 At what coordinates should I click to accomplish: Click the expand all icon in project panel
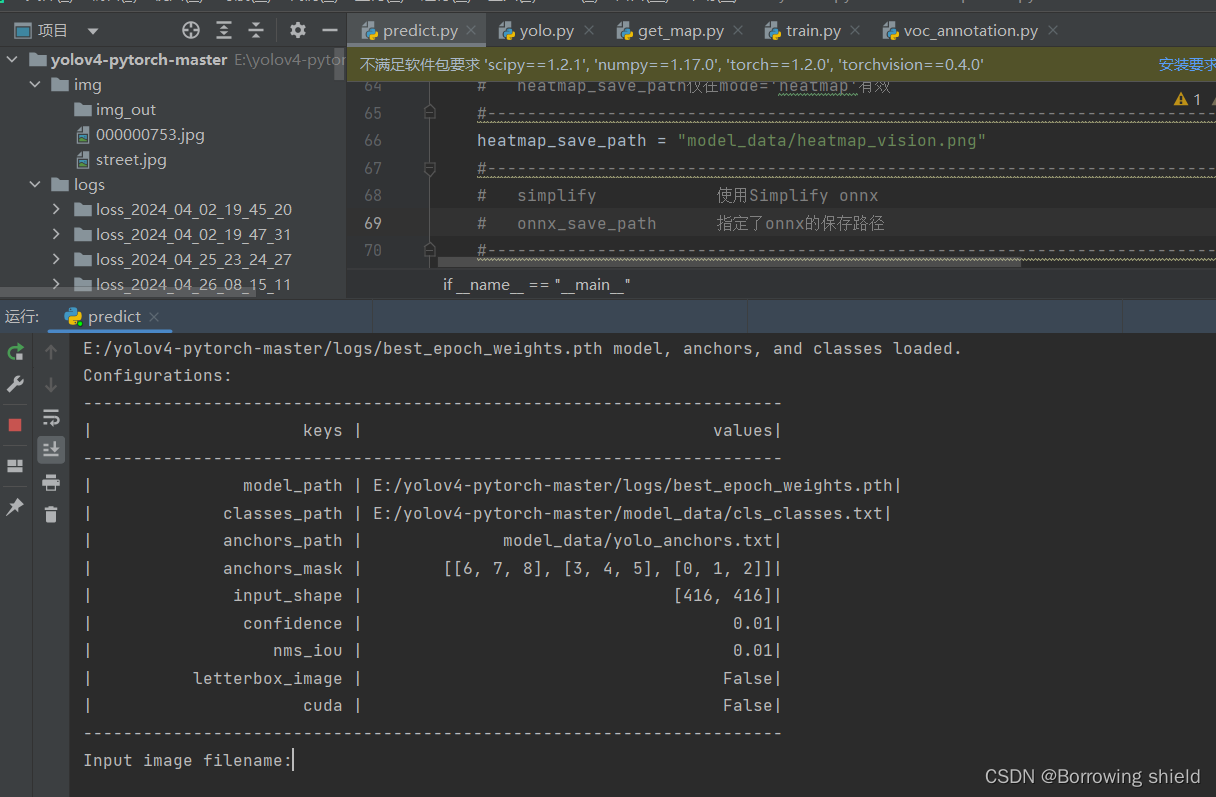click(x=224, y=31)
